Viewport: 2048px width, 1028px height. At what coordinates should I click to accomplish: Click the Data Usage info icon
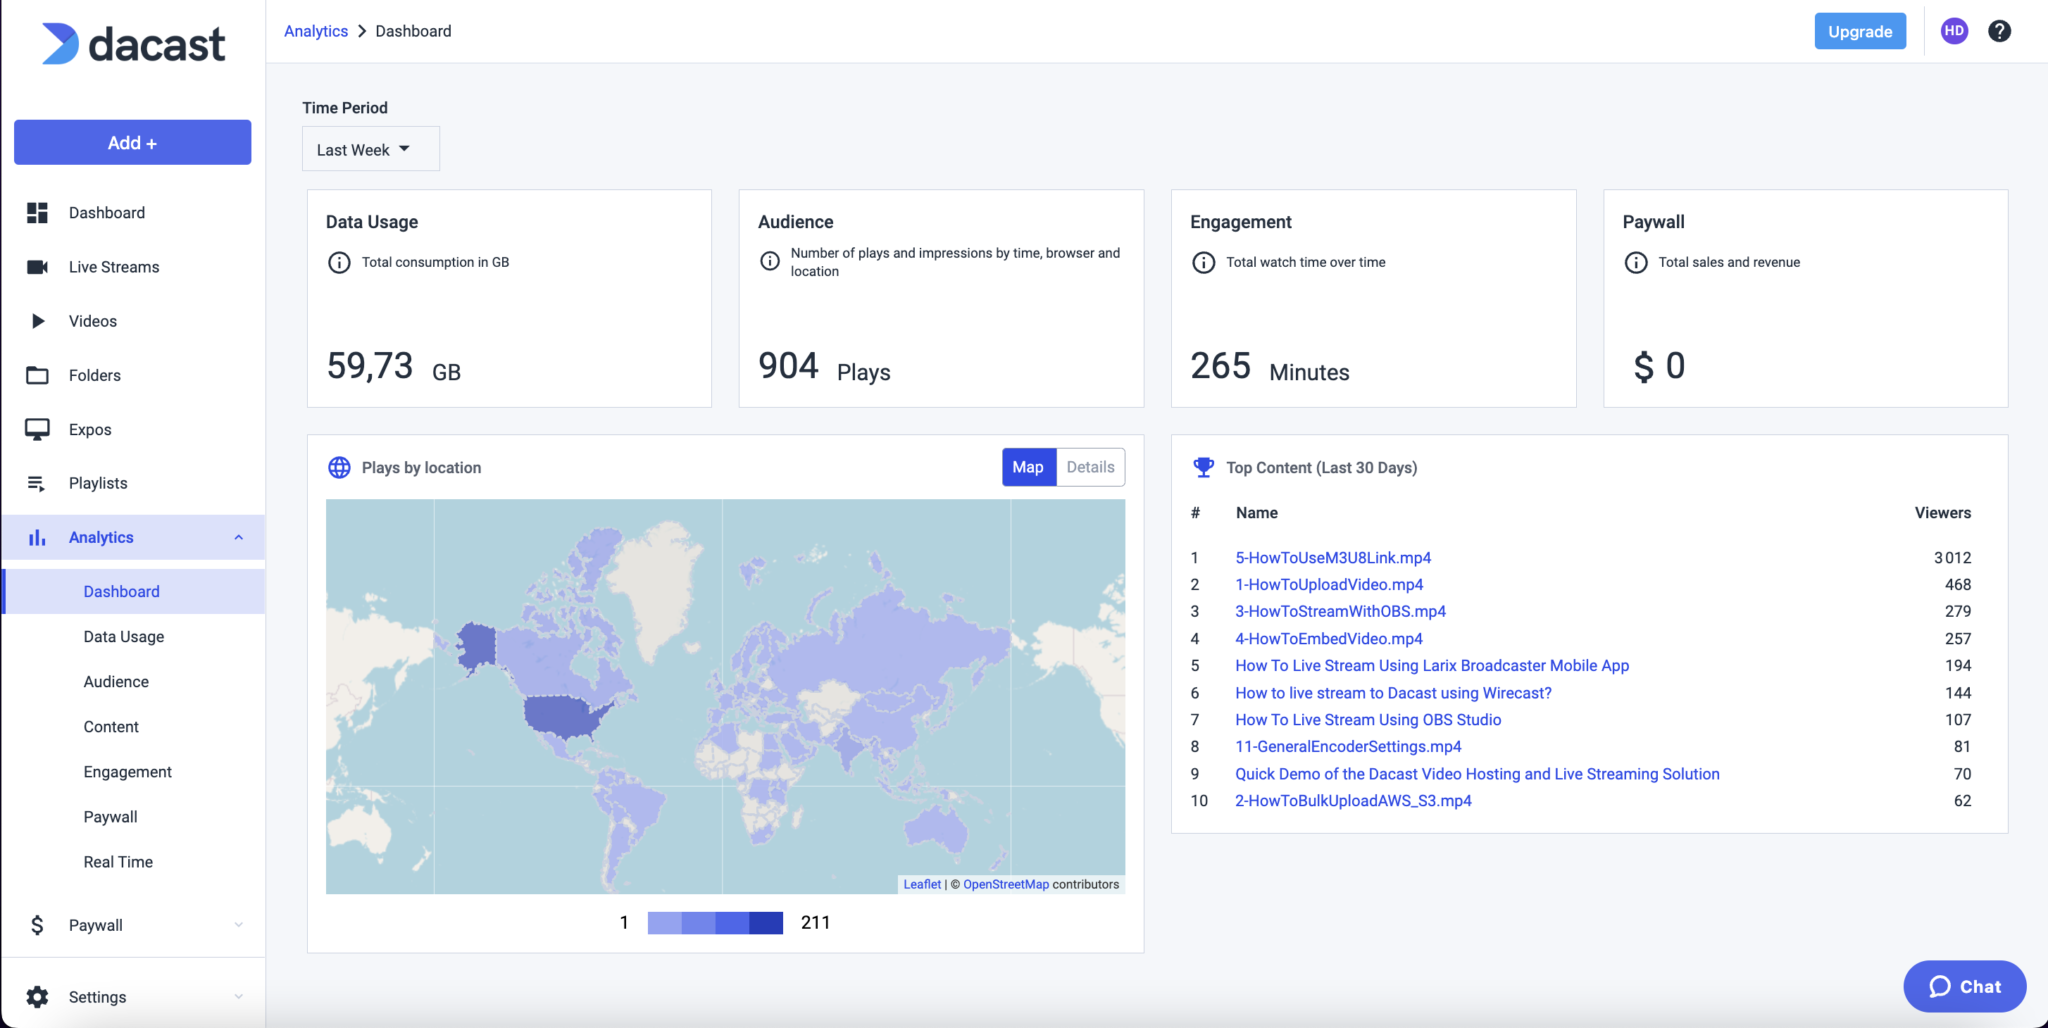(339, 262)
